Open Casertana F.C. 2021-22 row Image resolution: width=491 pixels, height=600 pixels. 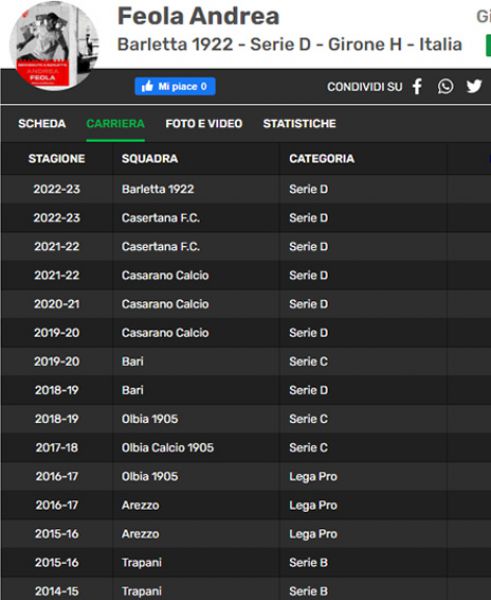click(245, 246)
